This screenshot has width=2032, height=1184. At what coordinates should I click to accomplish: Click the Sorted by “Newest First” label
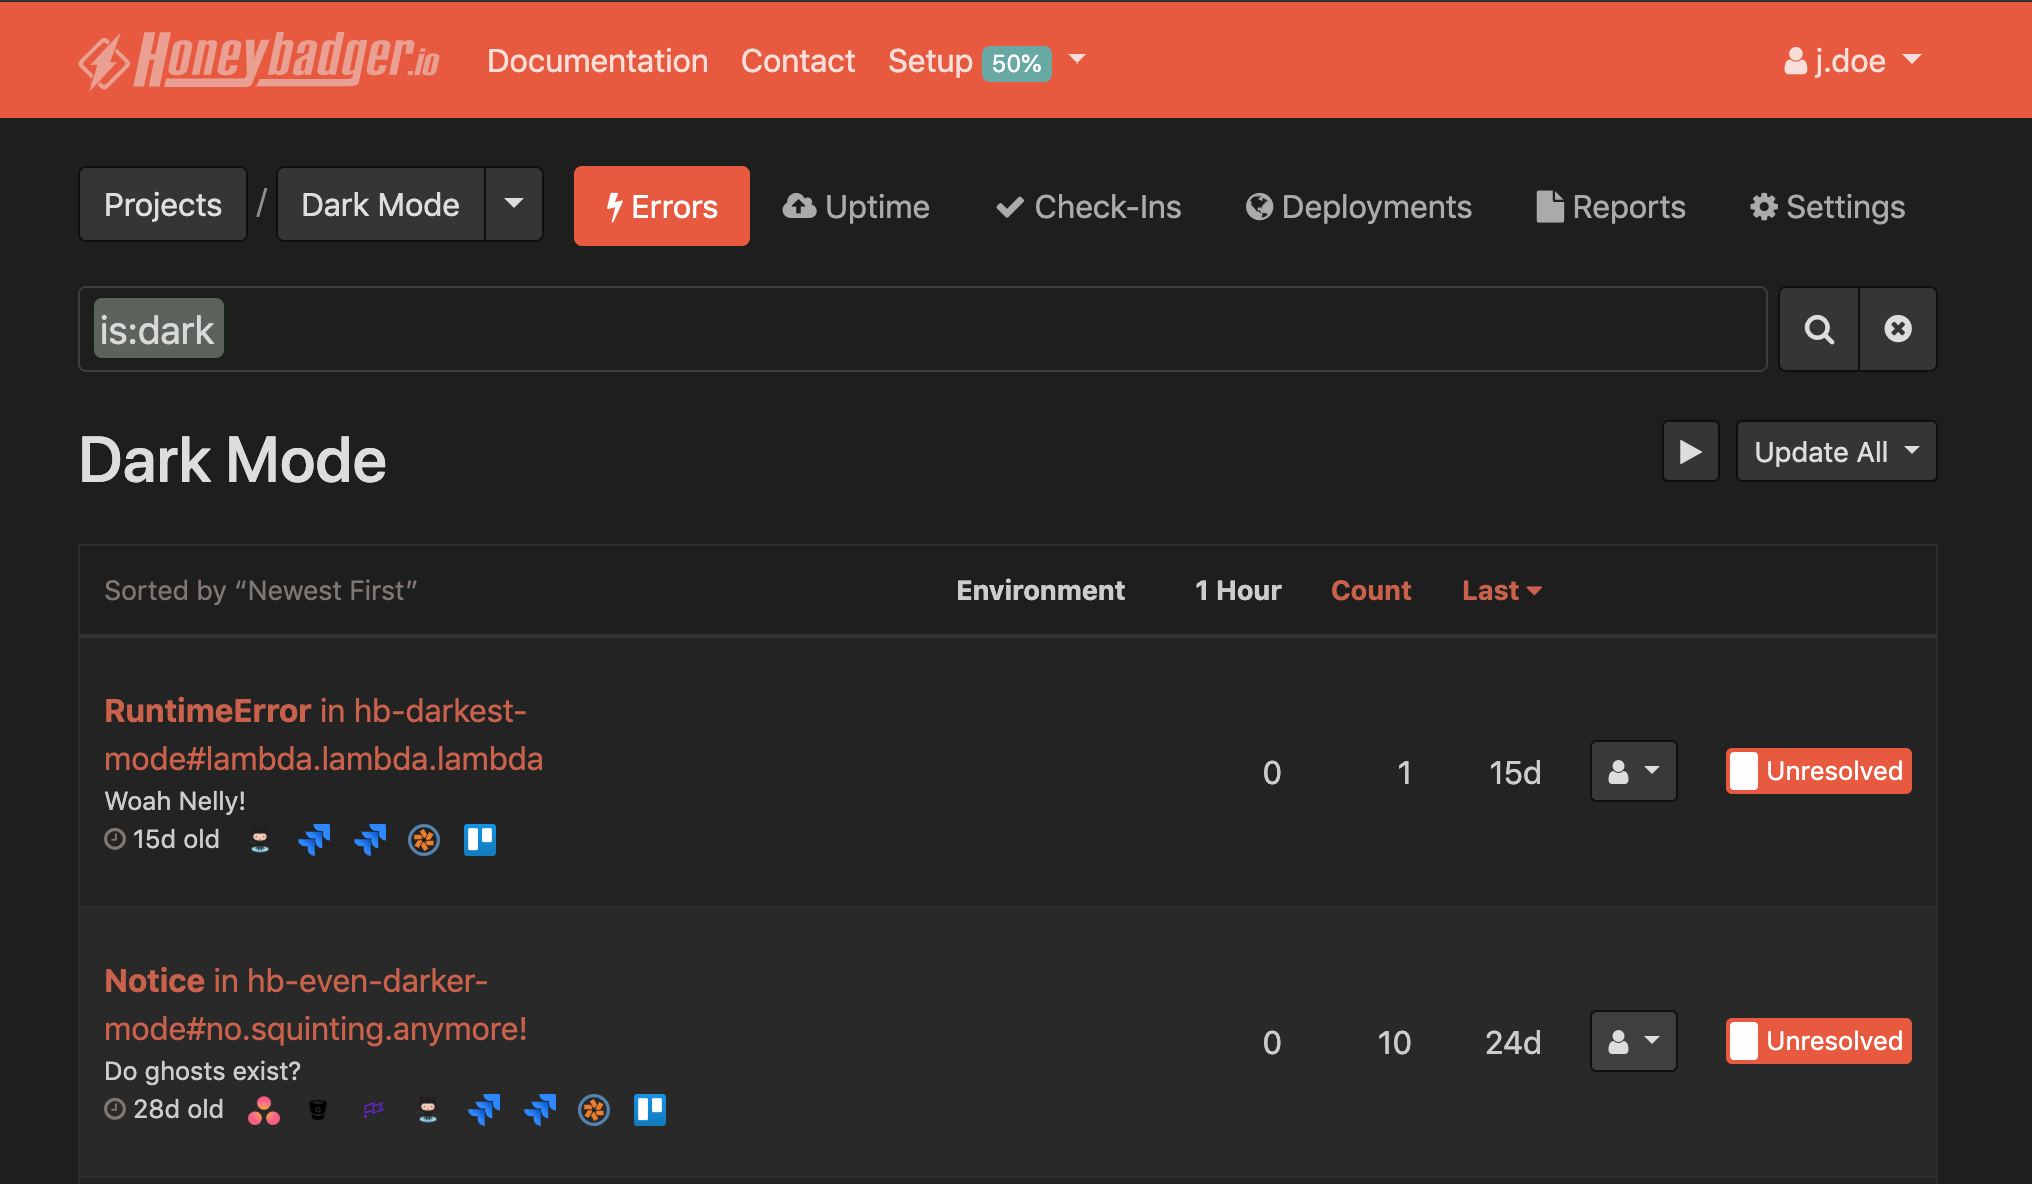pos(261,590)
